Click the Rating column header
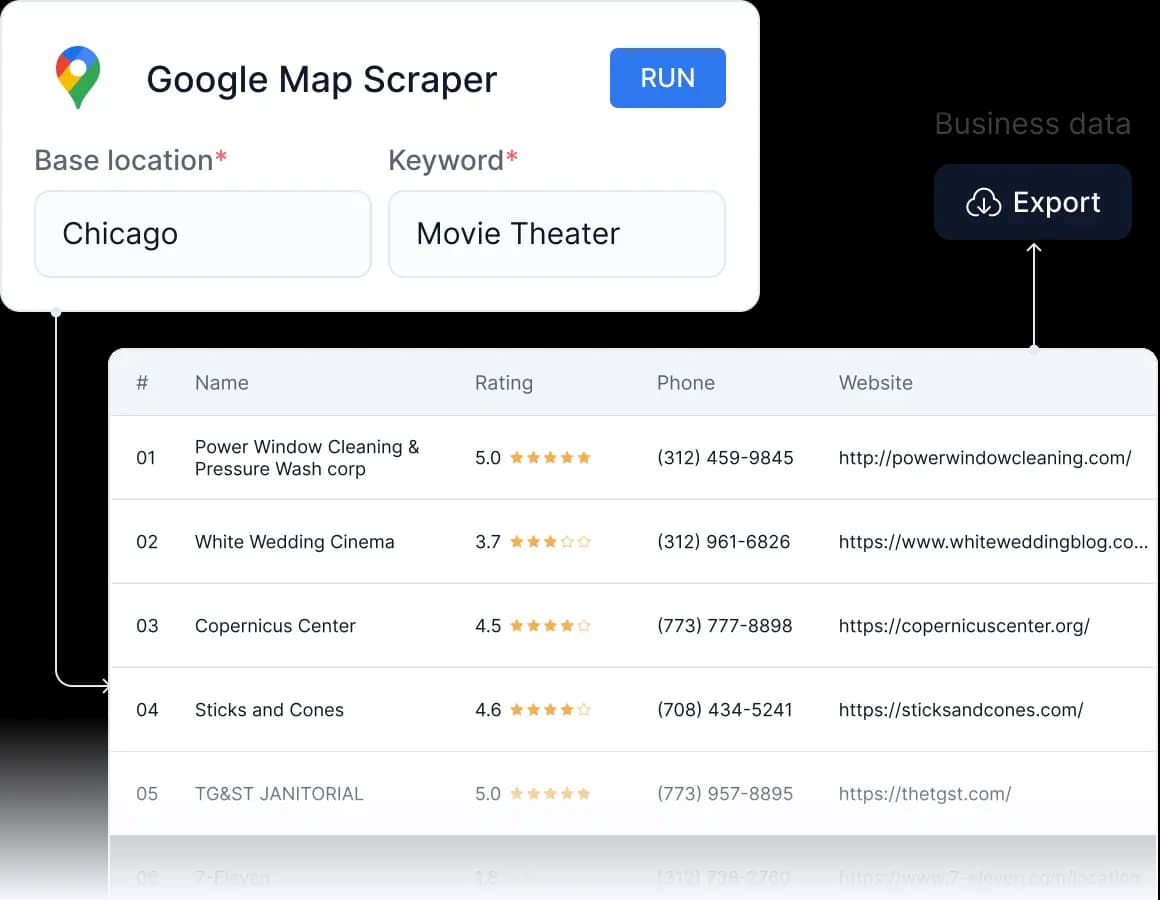Image resolution: width=1160 pixels, height=900 pixels. [x=504, y=383]
